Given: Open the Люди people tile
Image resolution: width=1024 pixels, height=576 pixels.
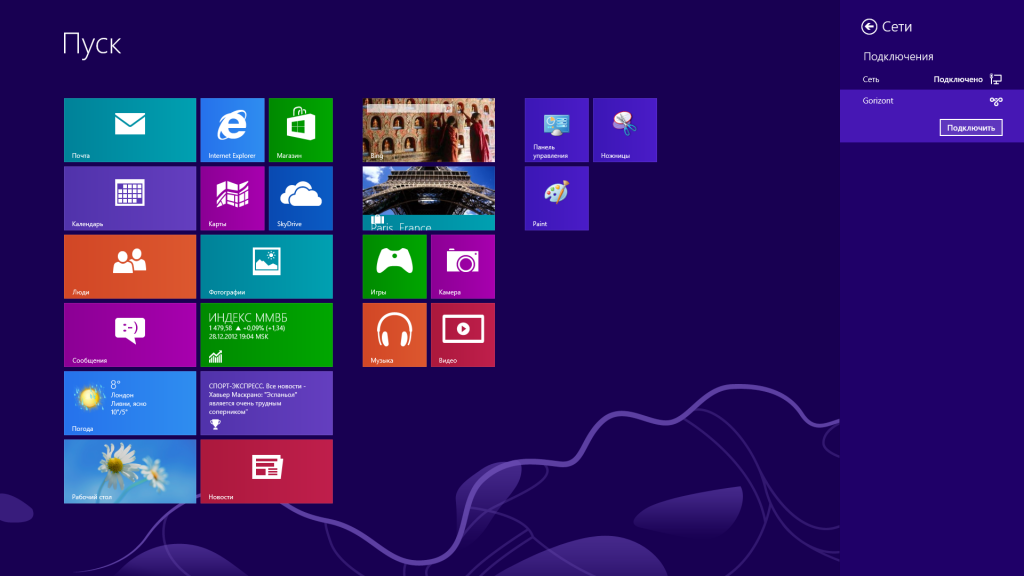Looking at the screenshot, I should point(130,266).
